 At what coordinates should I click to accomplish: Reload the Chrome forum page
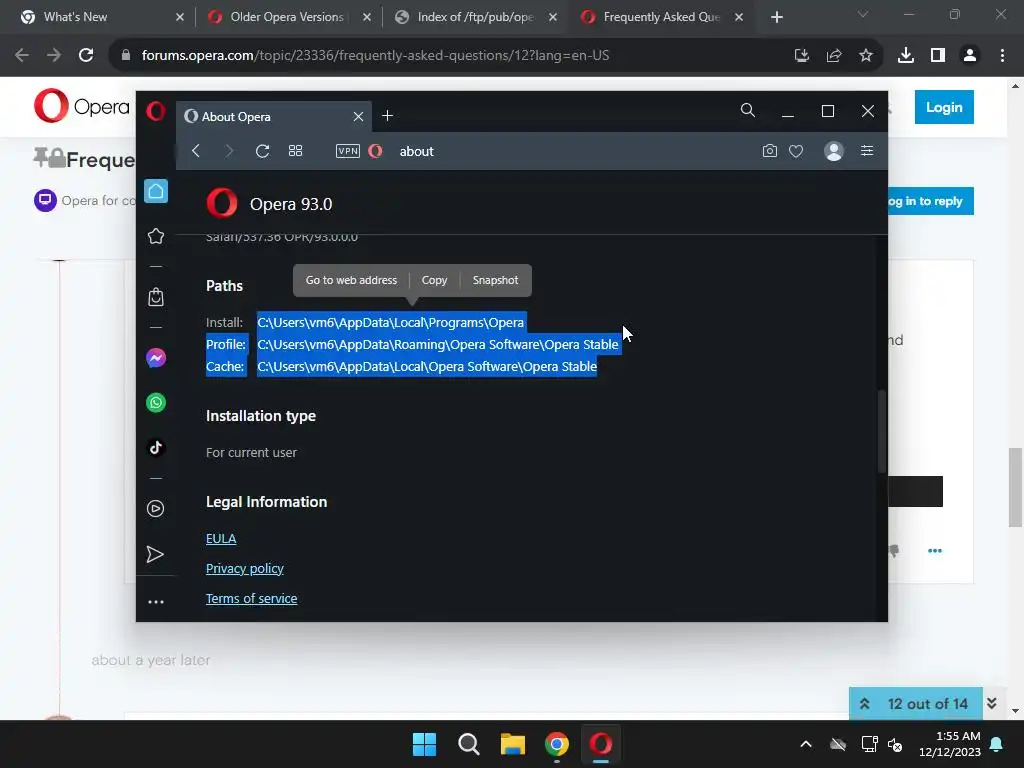point(86,56)
